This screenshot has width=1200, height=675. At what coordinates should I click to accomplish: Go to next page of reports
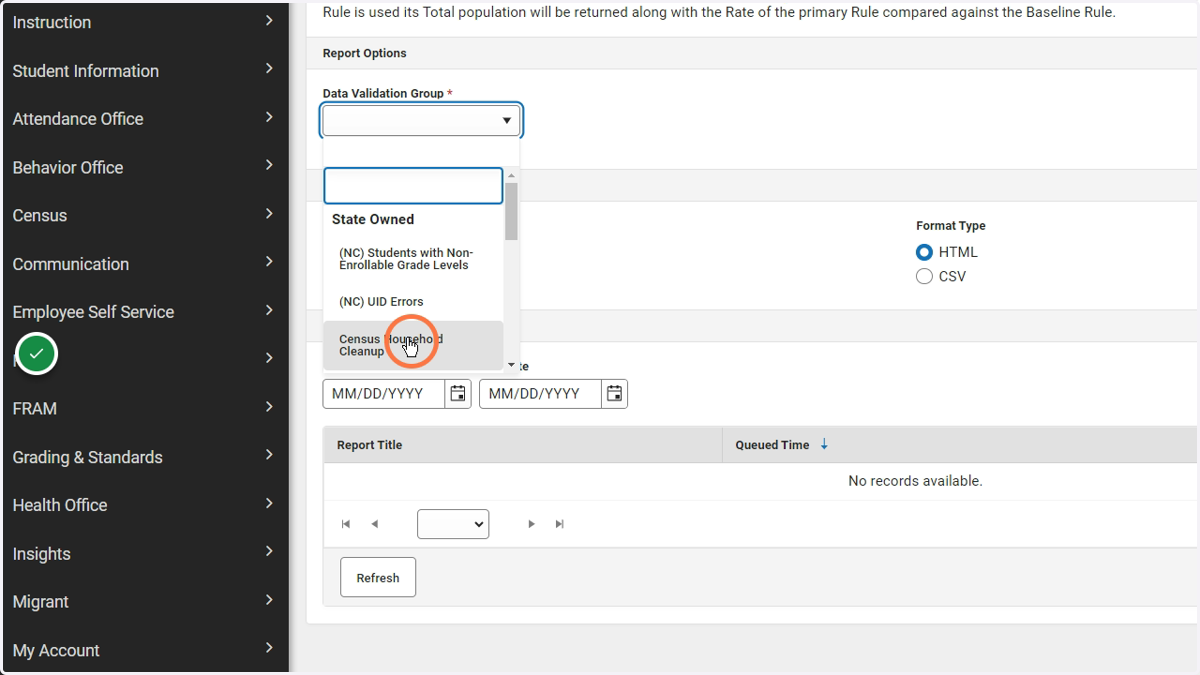coord(531,524)
